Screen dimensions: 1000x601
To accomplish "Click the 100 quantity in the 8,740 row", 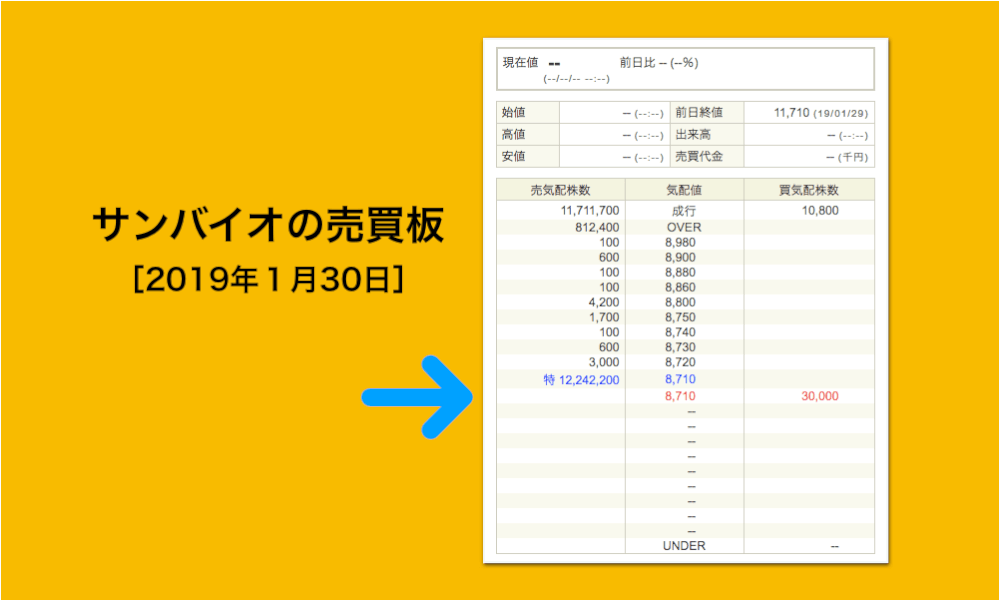I will pos(609,332).
